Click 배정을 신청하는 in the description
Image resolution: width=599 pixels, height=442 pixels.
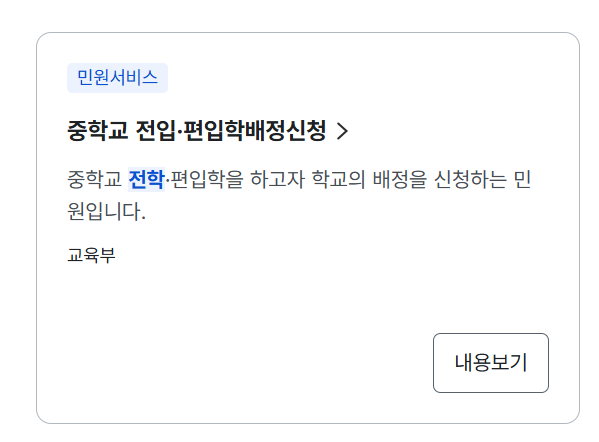pos(440,179)
